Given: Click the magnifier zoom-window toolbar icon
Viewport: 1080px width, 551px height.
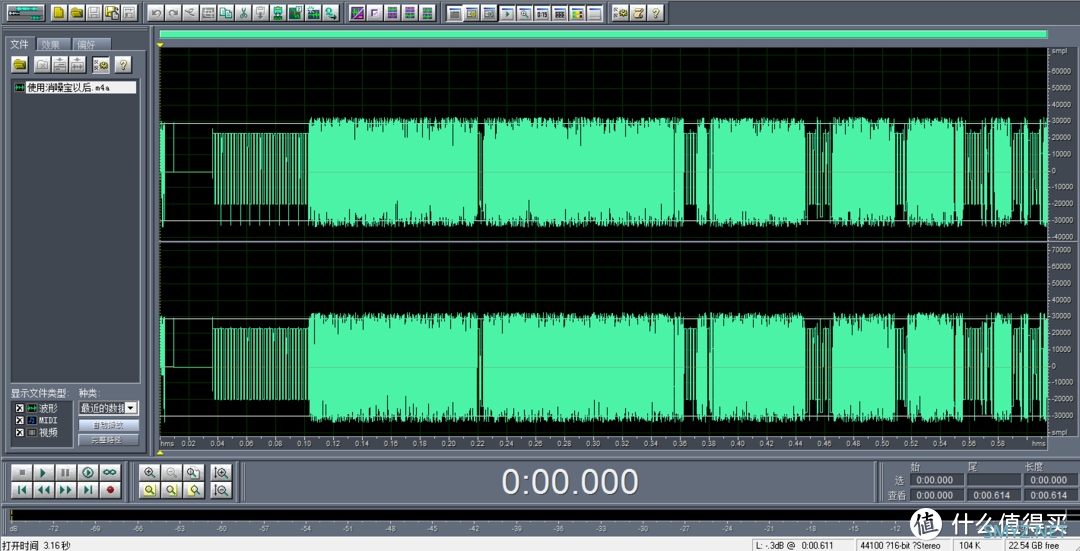Looking at the screenshot, I should 524,12.
